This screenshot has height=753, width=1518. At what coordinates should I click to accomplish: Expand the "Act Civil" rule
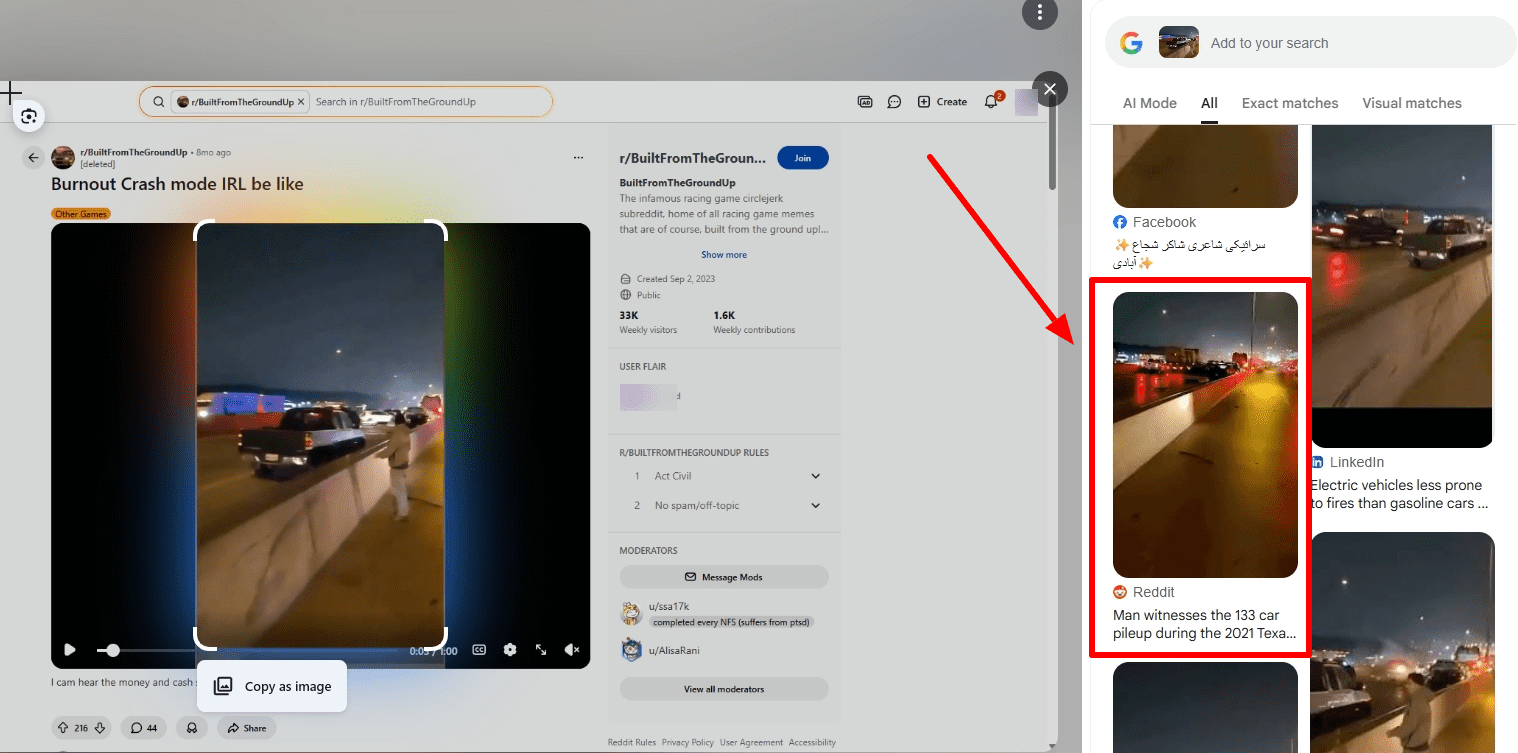click(x=815, y=476)
